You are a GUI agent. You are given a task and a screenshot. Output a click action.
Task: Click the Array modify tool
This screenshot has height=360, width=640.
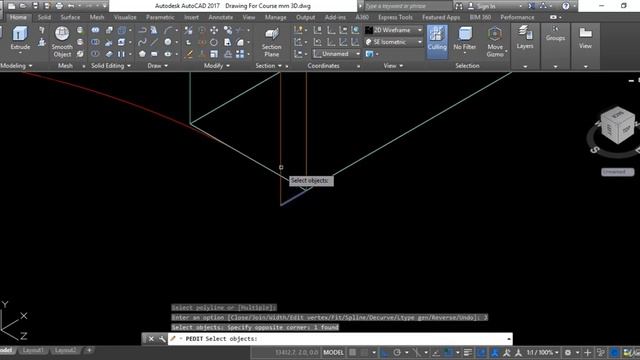[240, 54]
